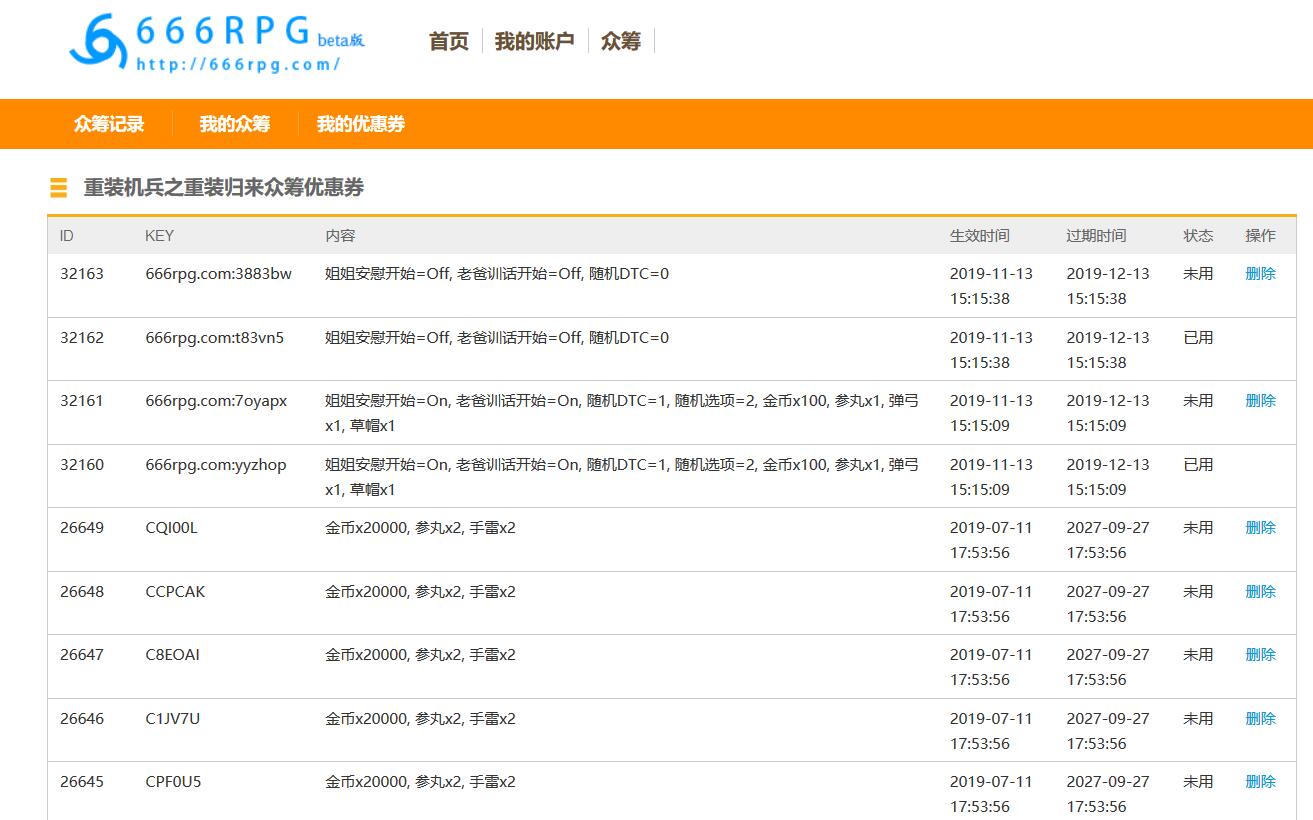
Task: Select key 666rpg.com:yyzhop
Action: coord(216,464)
